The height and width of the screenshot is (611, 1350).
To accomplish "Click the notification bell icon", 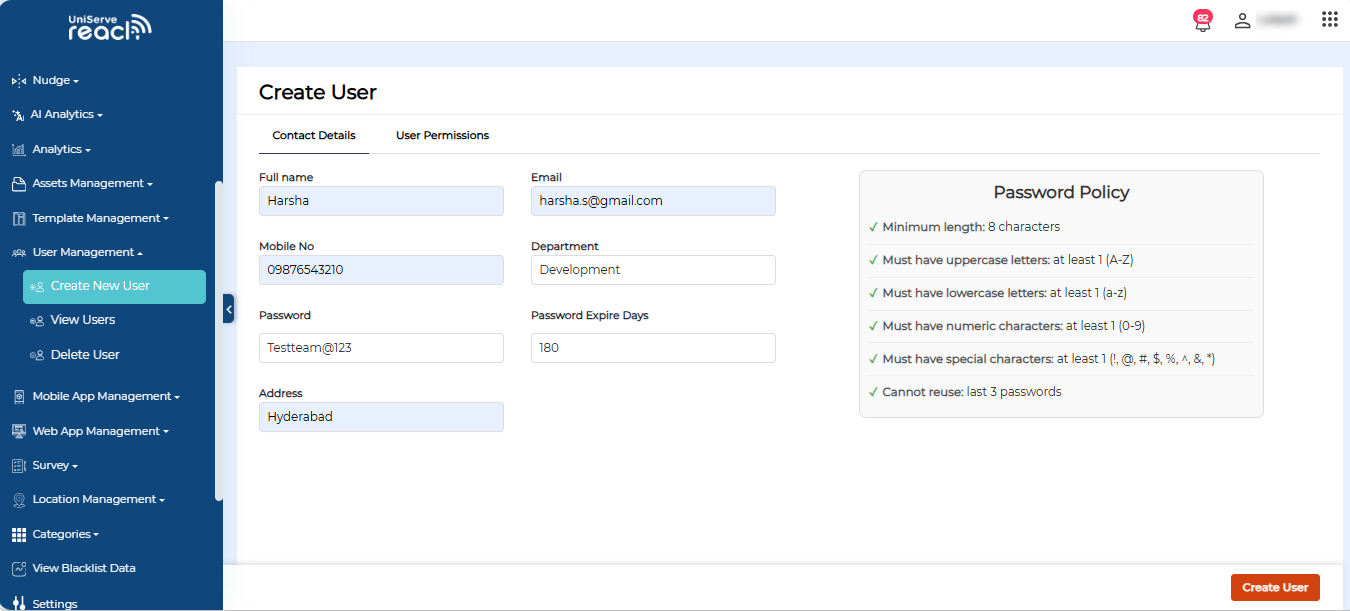I will [x=1202, y=22].
